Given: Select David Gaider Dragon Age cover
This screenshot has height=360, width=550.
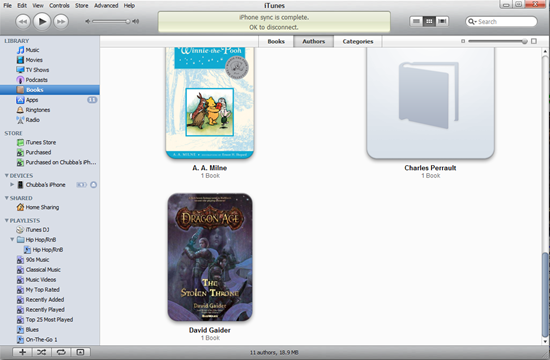Looking at the screenshot, I should pyautogui.click(x=210, y=257).
